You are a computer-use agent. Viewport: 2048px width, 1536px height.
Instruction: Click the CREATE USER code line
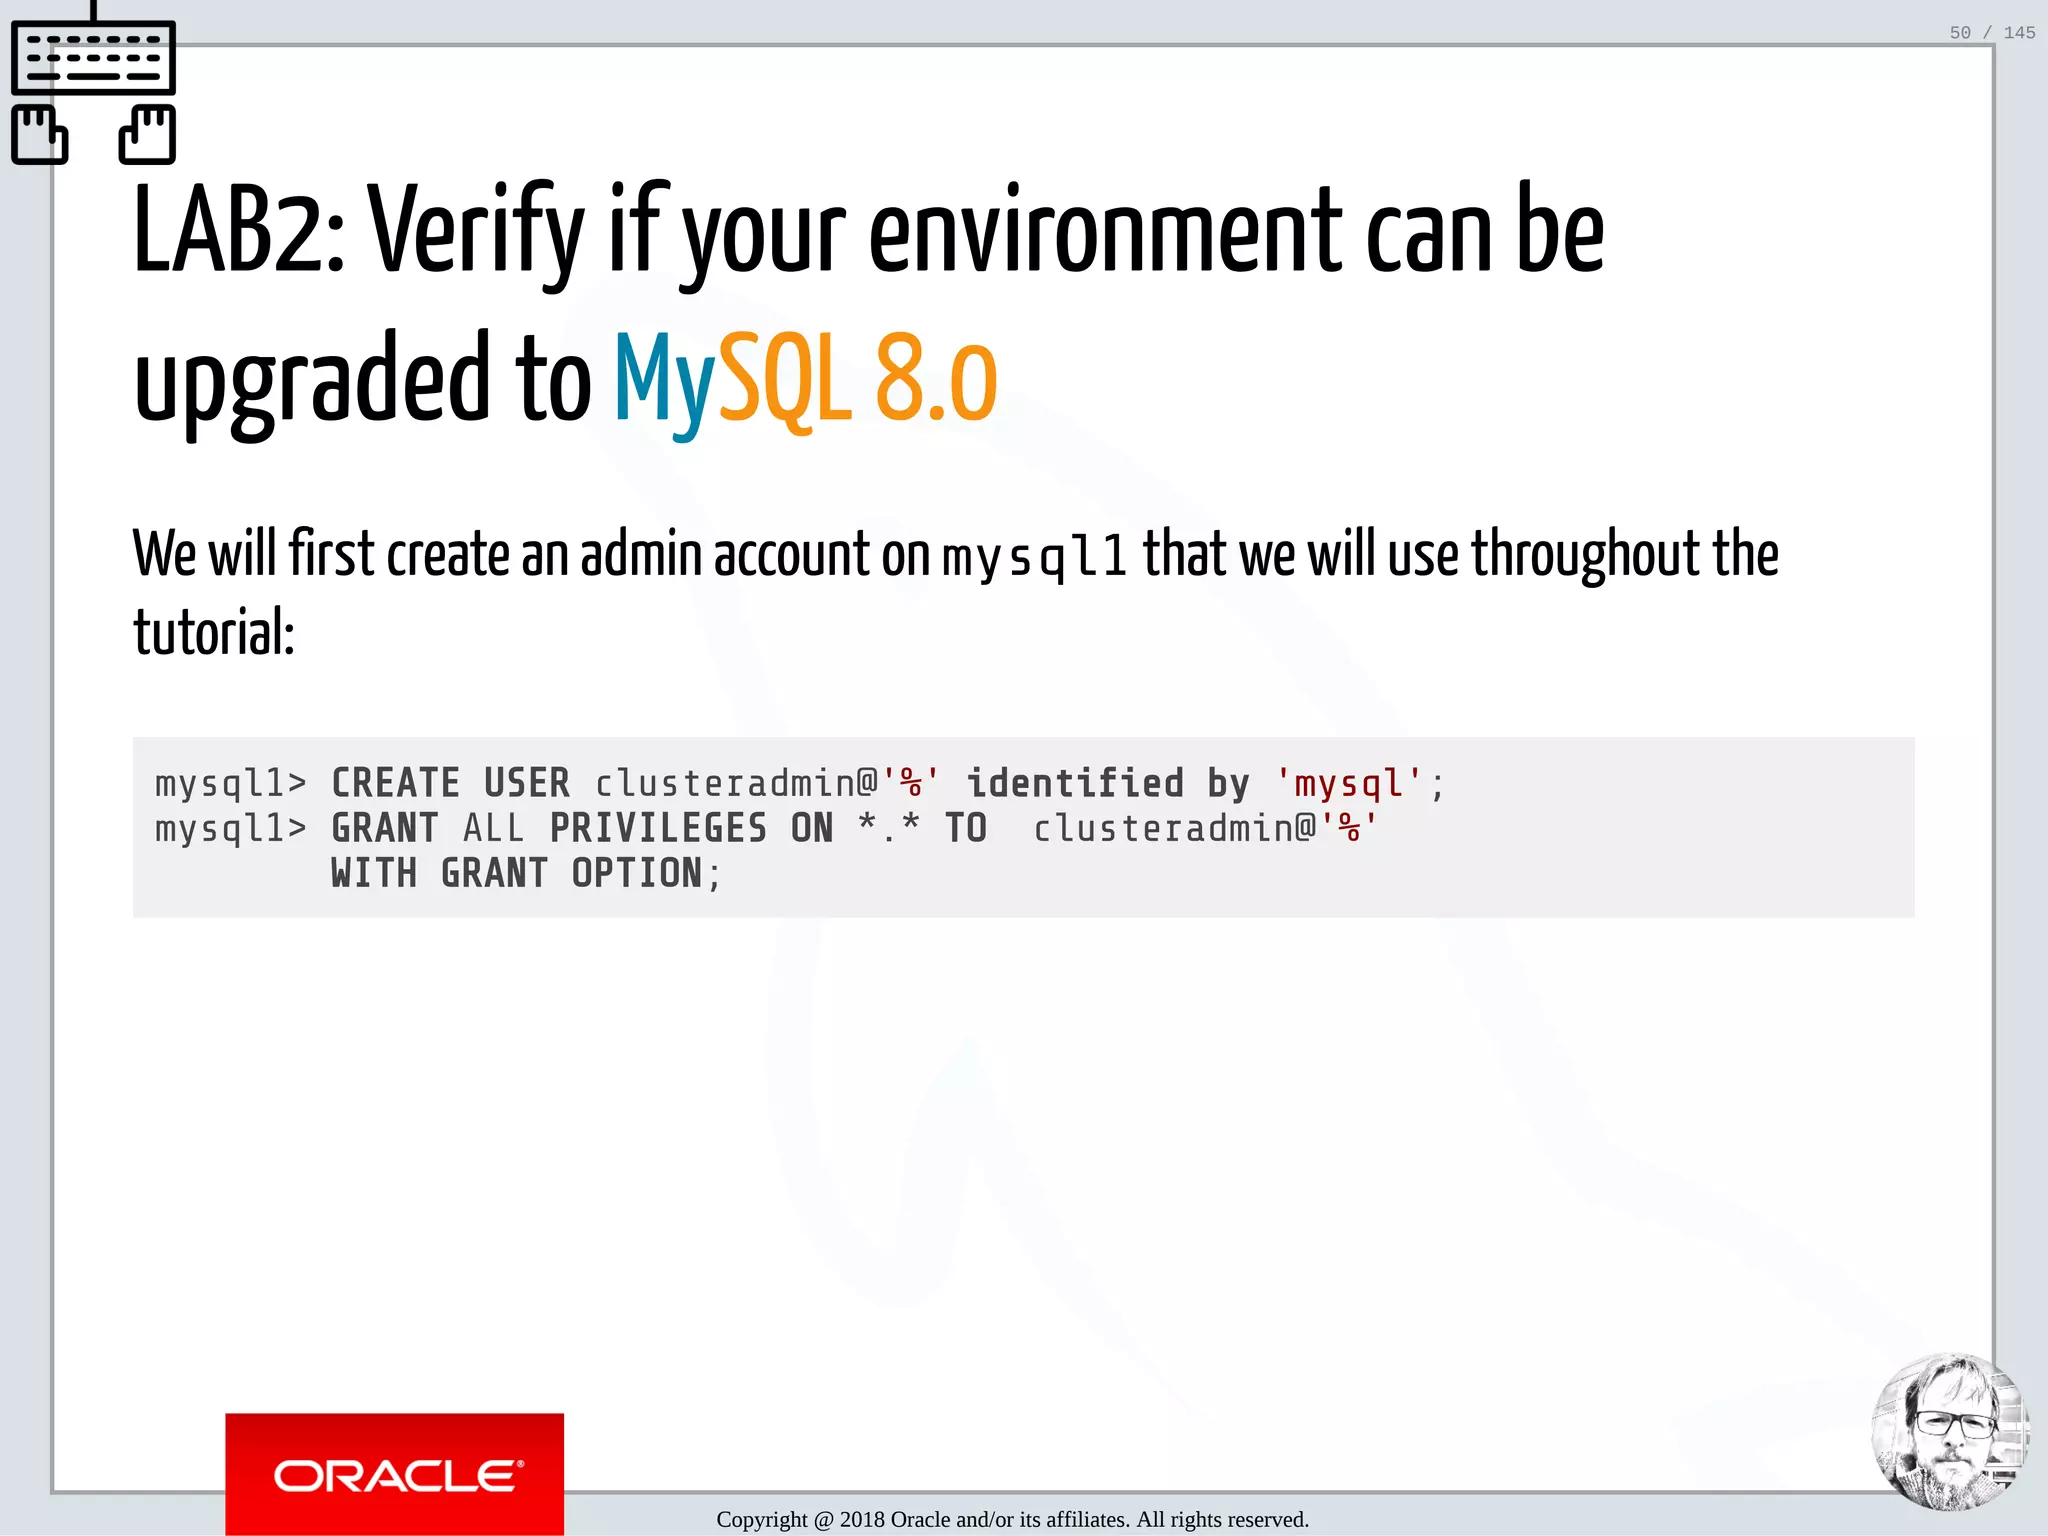point(799,783)
